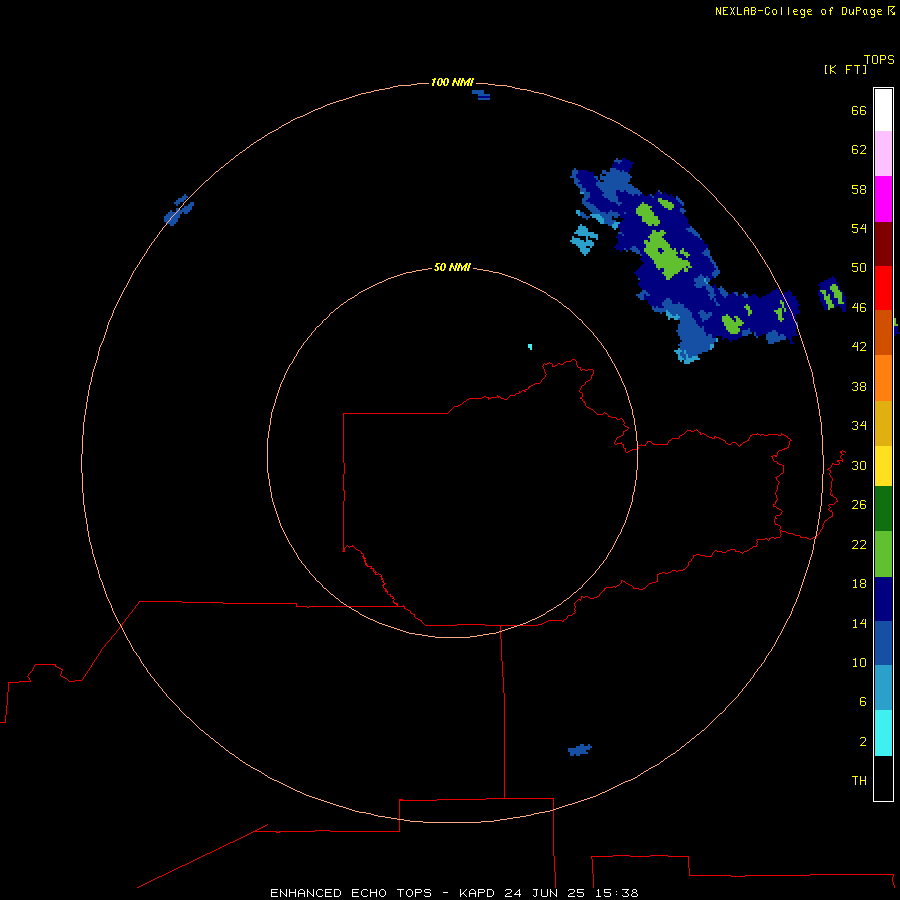Click the 66 legend value
The width and height of the screenshot is (900, 900).
click(x=859, y=110)
